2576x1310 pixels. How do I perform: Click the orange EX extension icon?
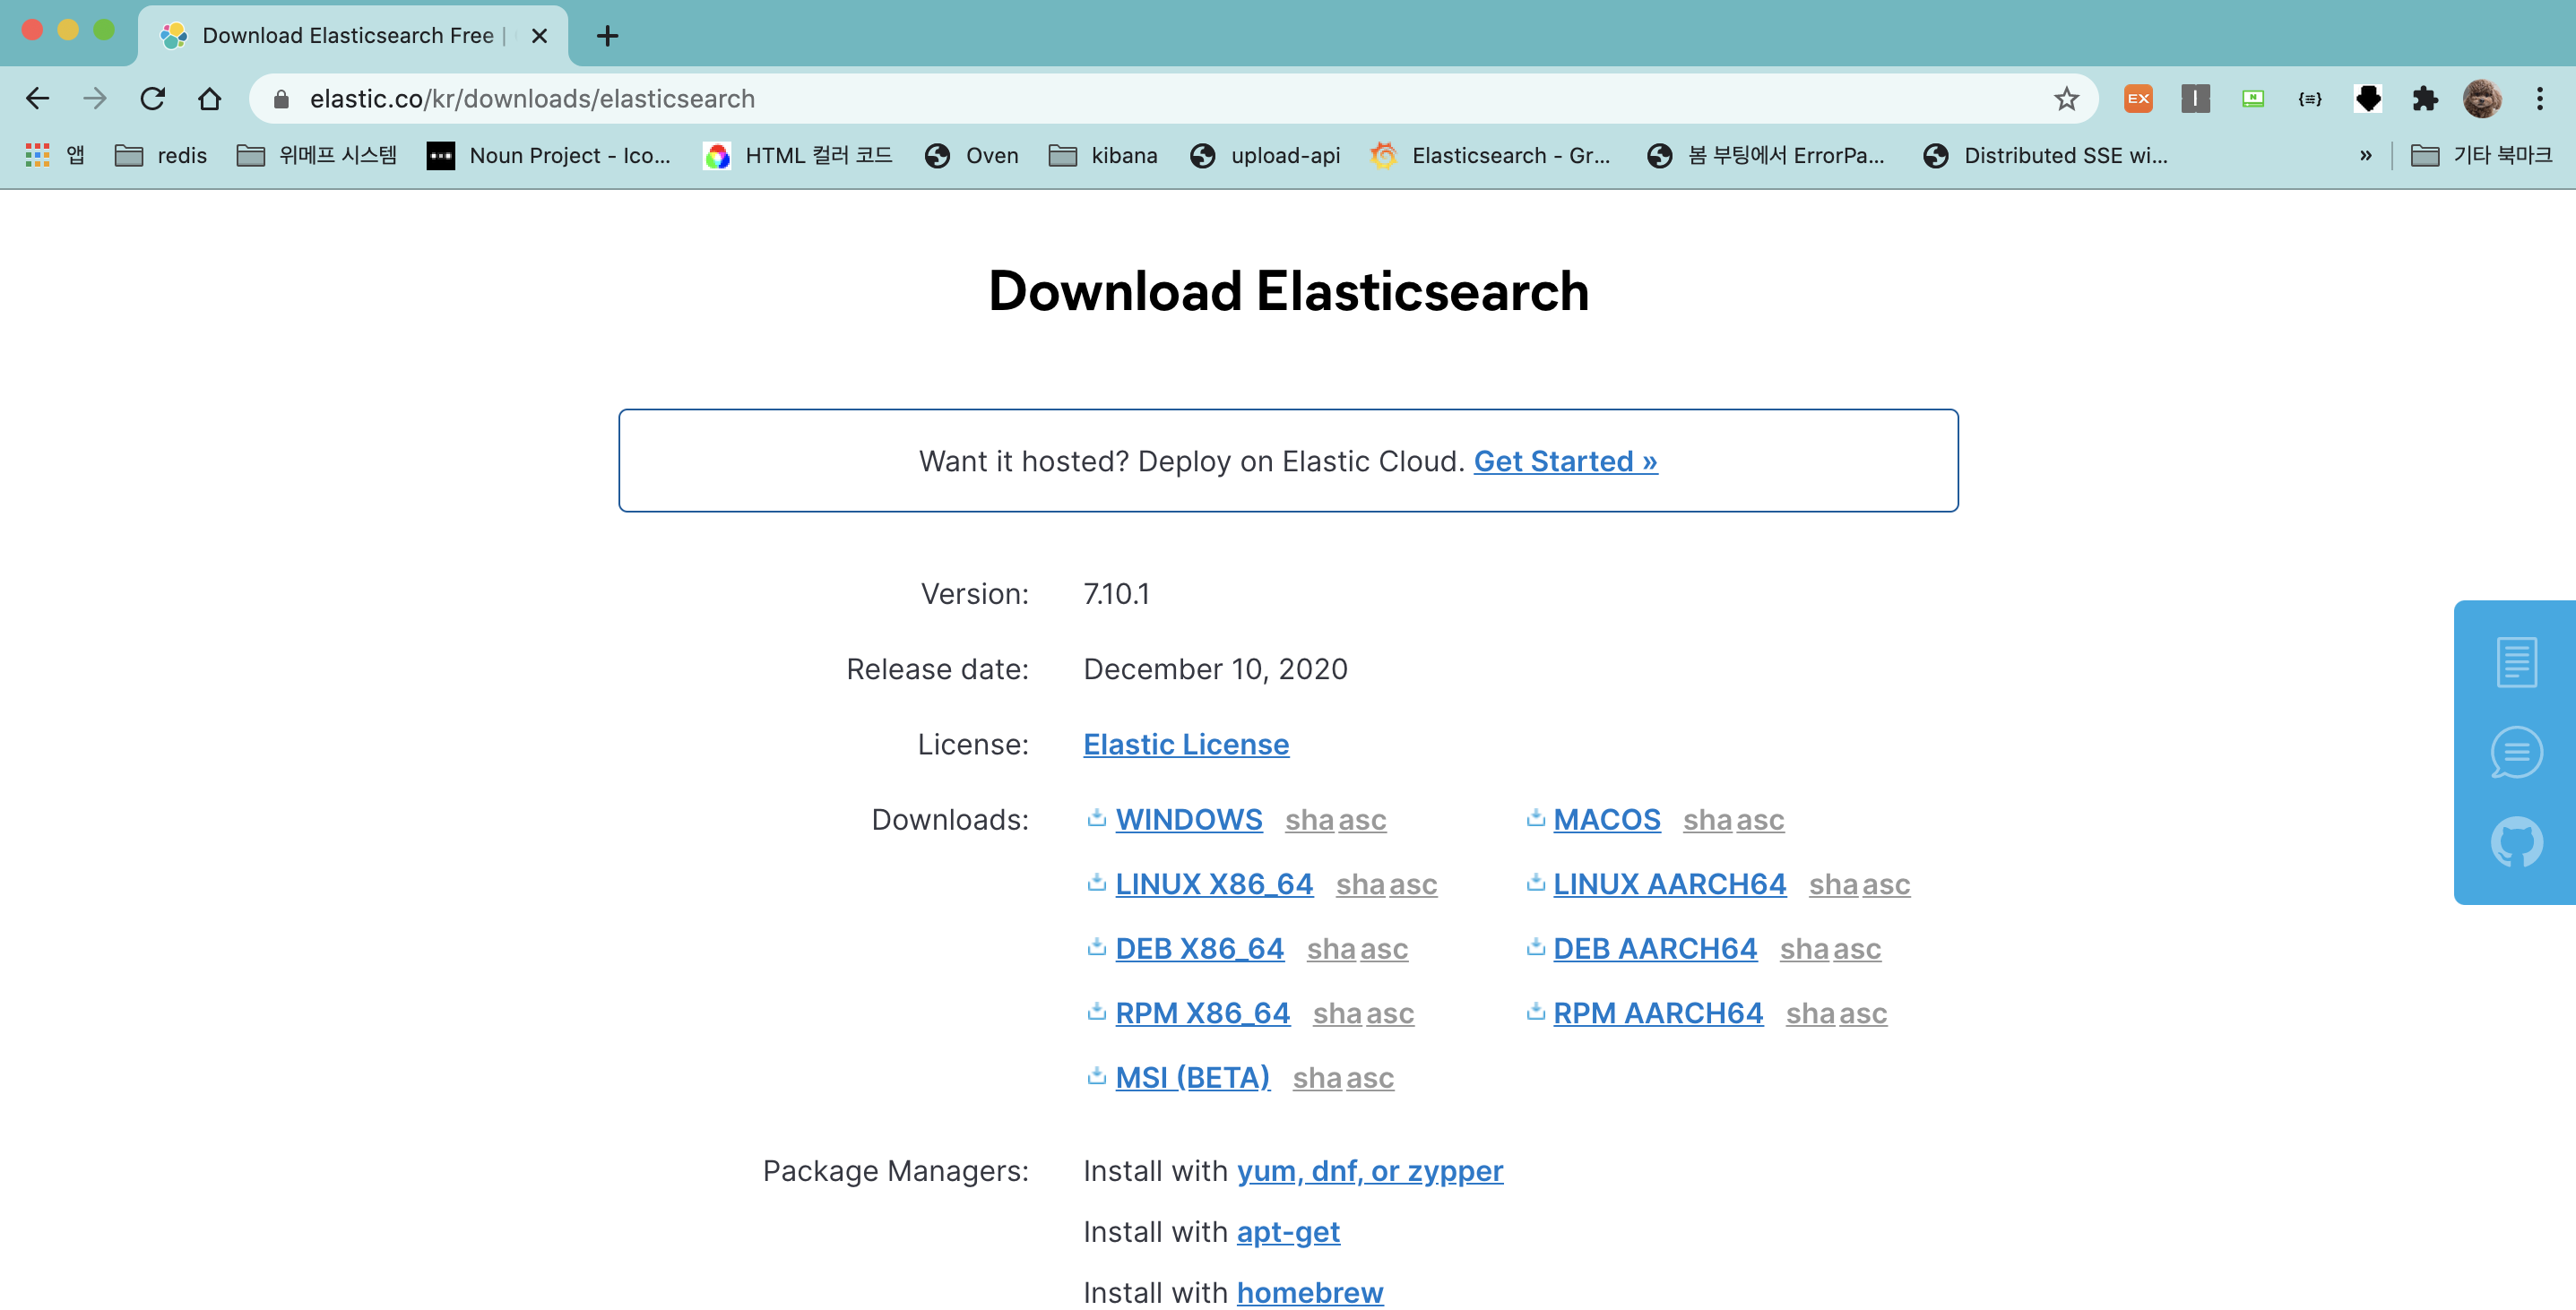click(2138, 99)
